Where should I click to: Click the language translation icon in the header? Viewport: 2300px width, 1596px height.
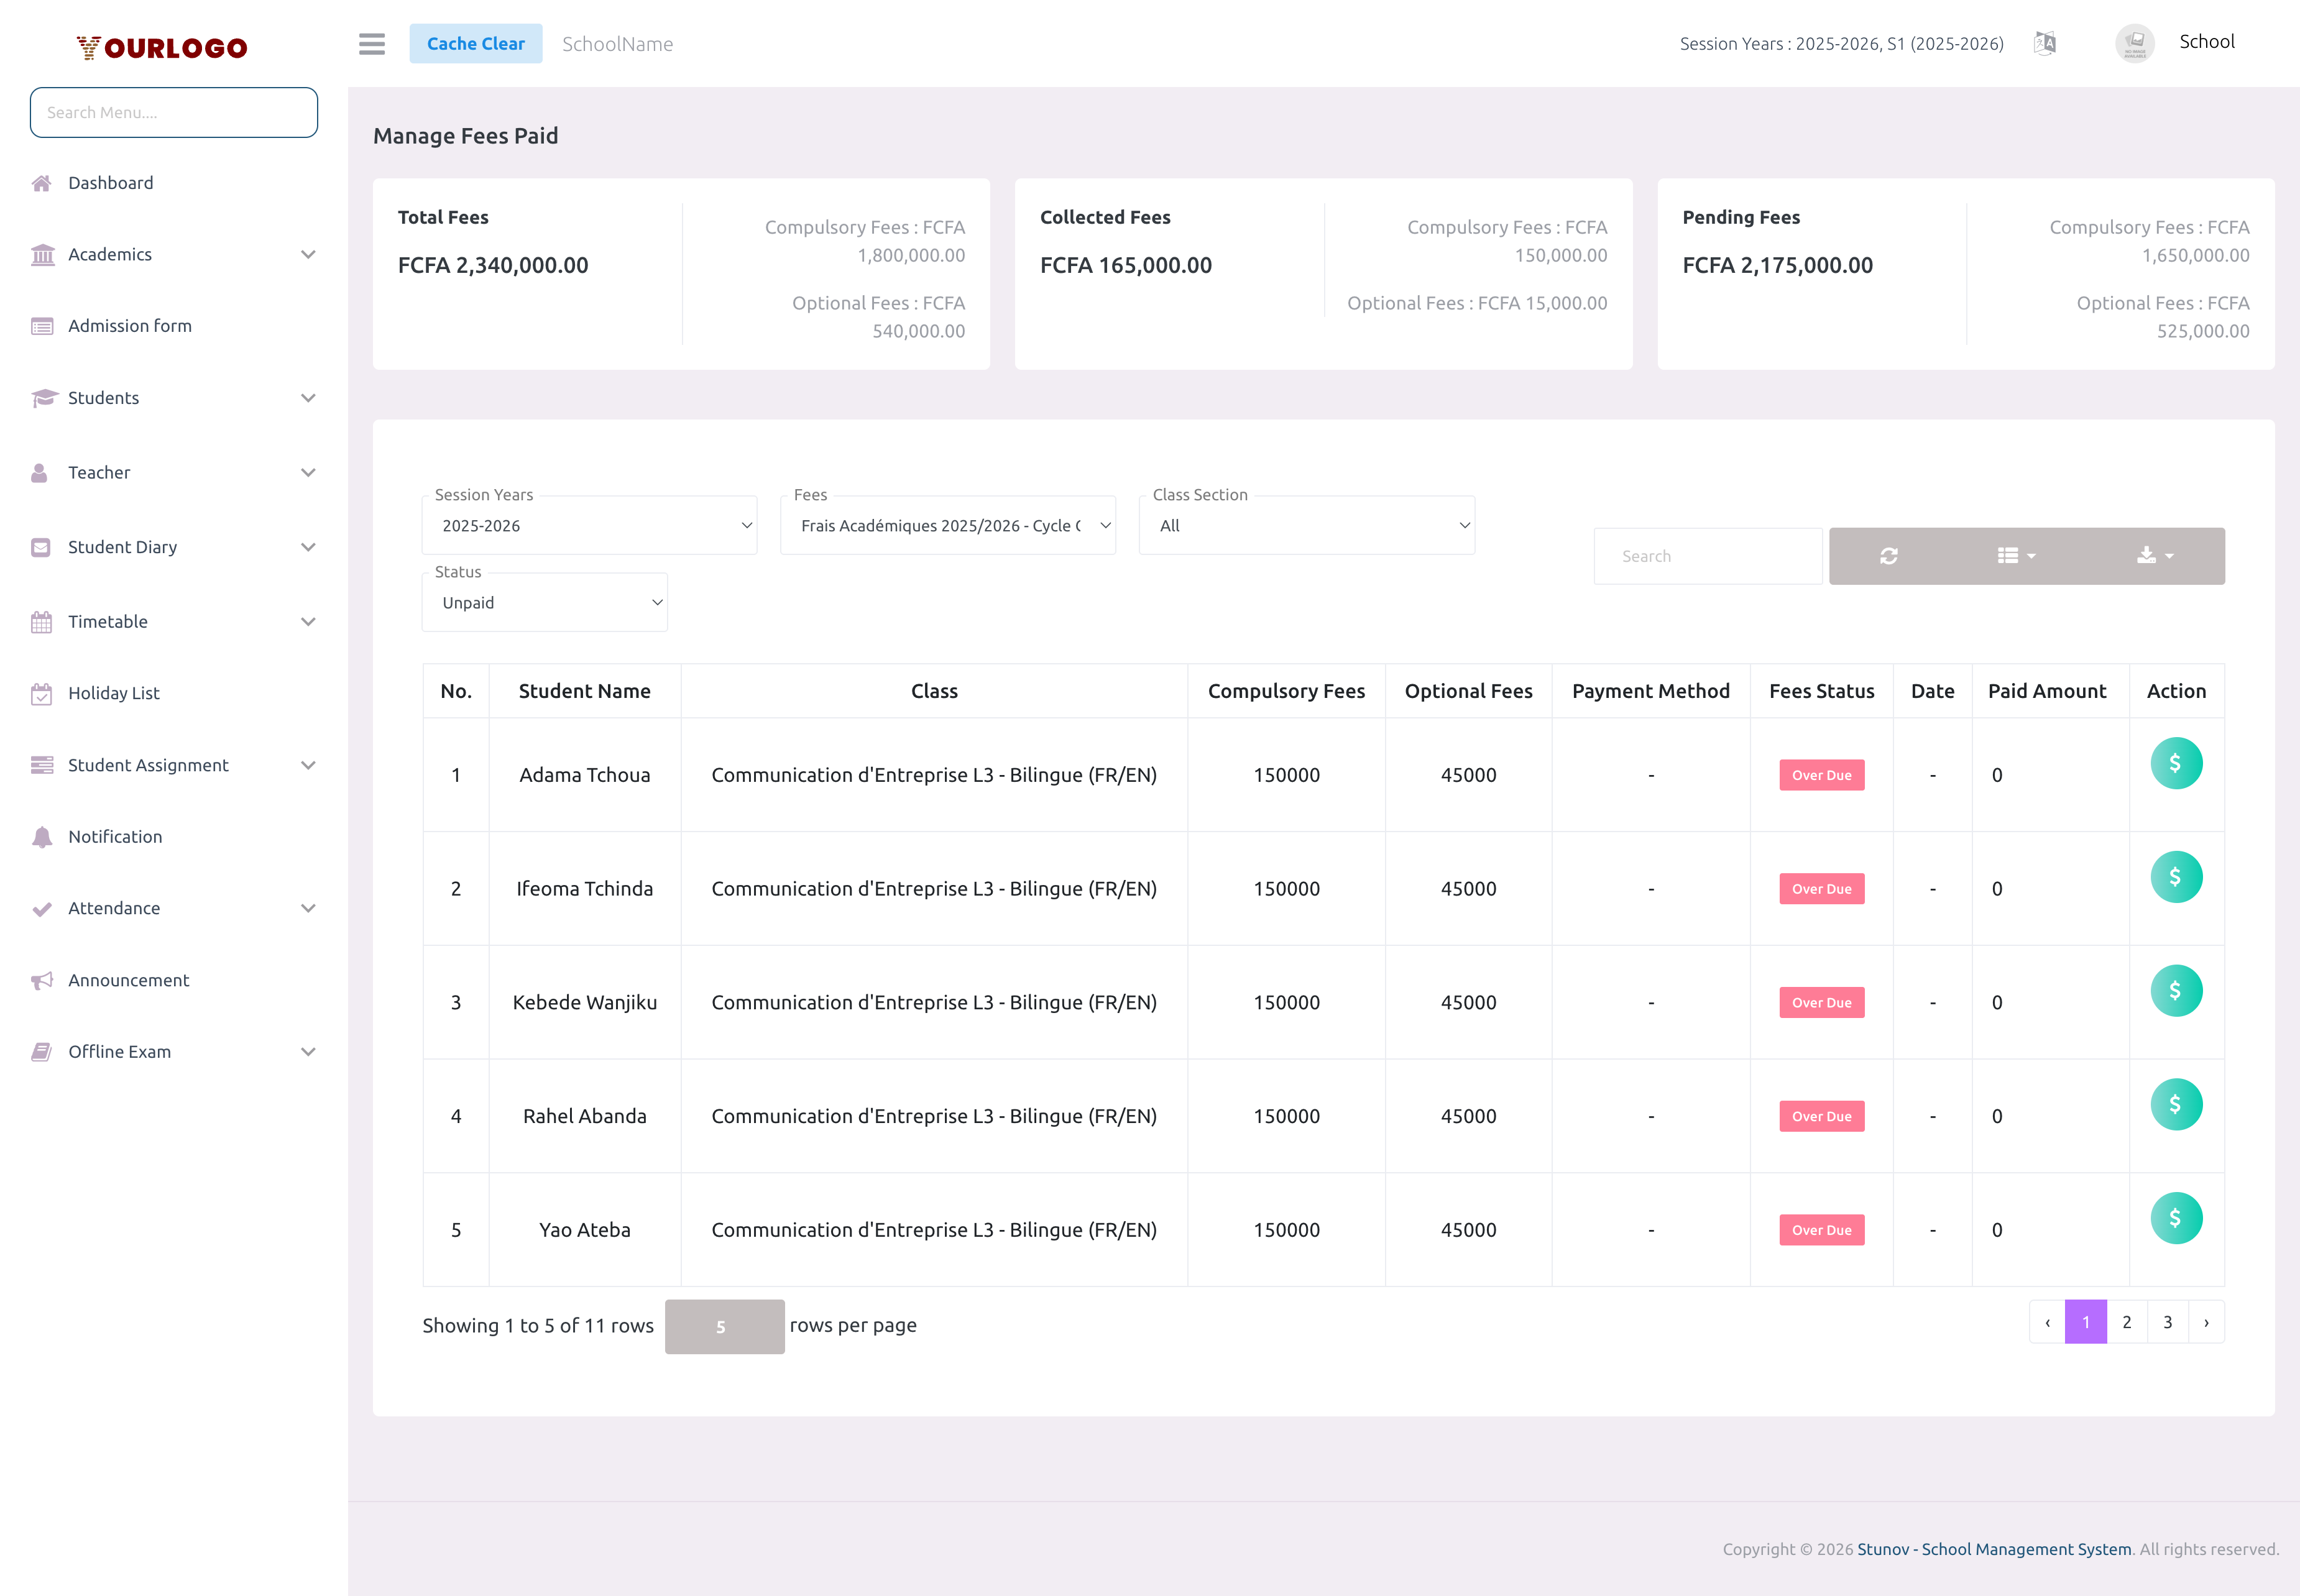coord(2045,43)
